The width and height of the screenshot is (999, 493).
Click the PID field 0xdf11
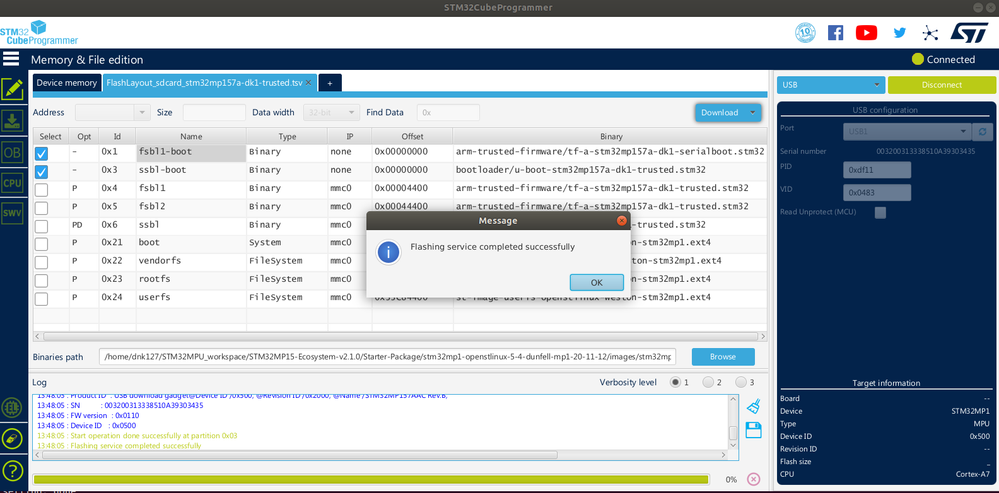[877, 170]
